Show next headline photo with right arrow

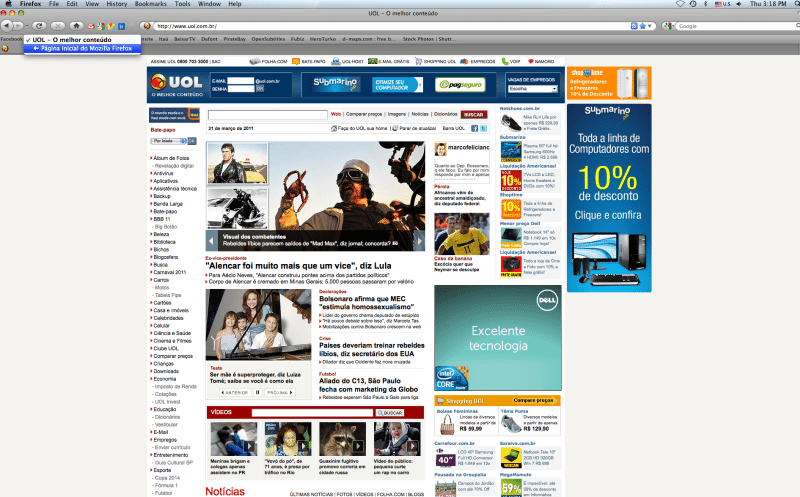pos(419,241)
